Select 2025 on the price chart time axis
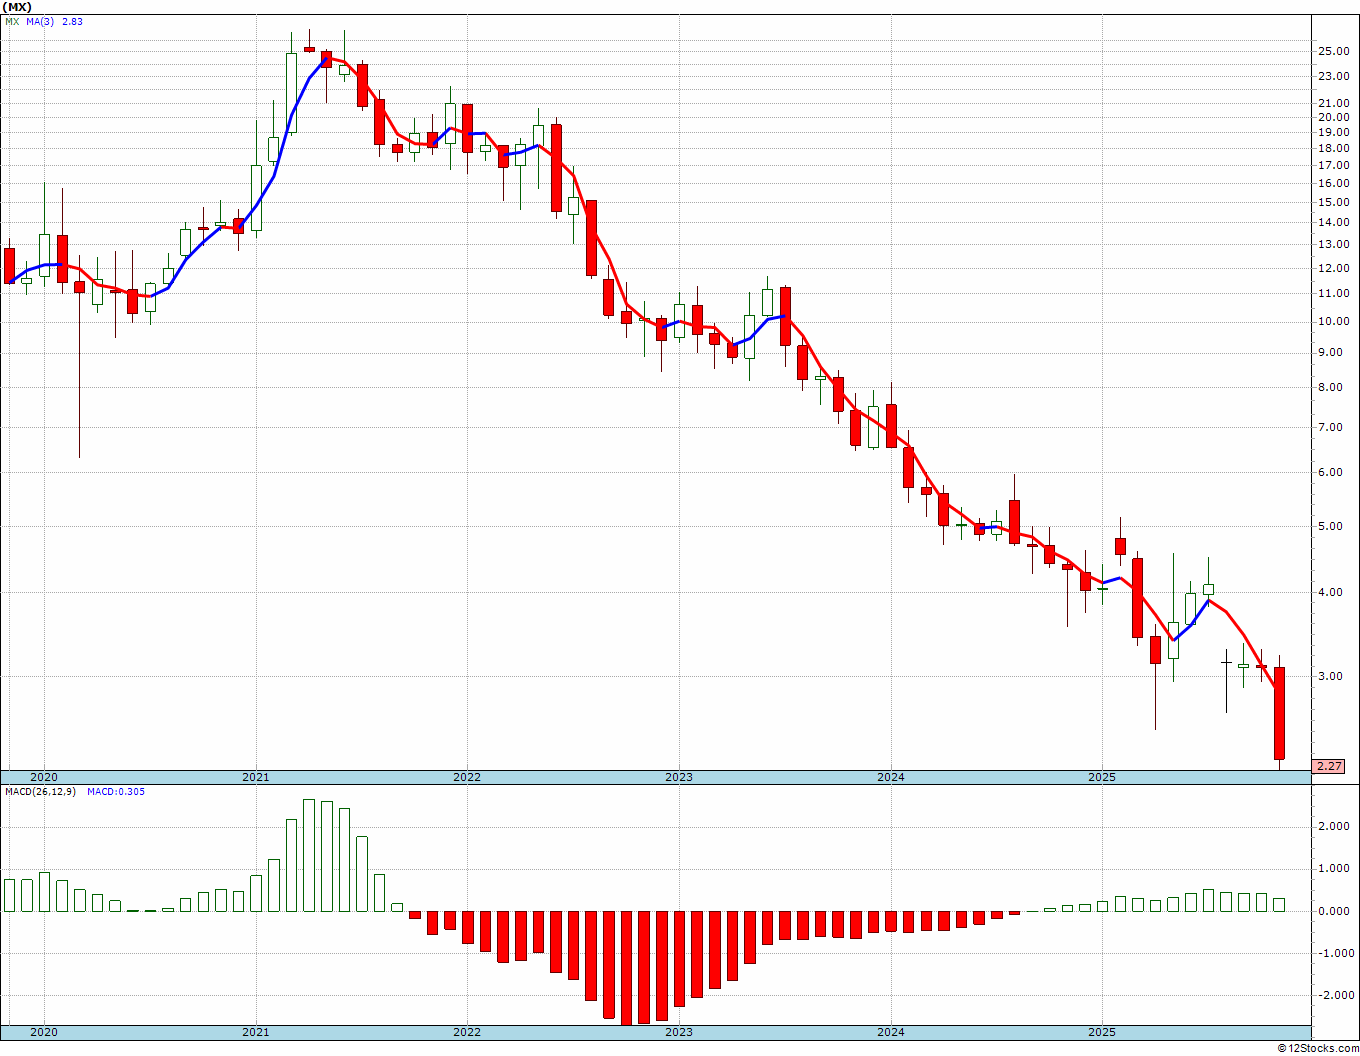The height and width of the screenshot is (1056, 1360). 1102,777
